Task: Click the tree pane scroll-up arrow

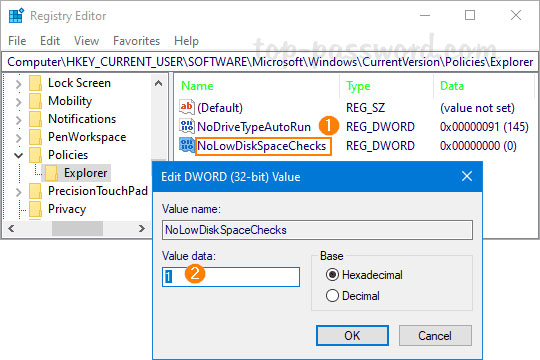Action: point(158,83)
